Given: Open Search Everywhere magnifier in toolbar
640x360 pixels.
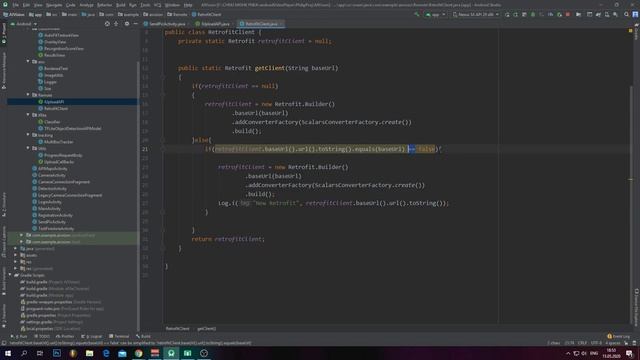Looking at the screenshot, I should (627, 14).
